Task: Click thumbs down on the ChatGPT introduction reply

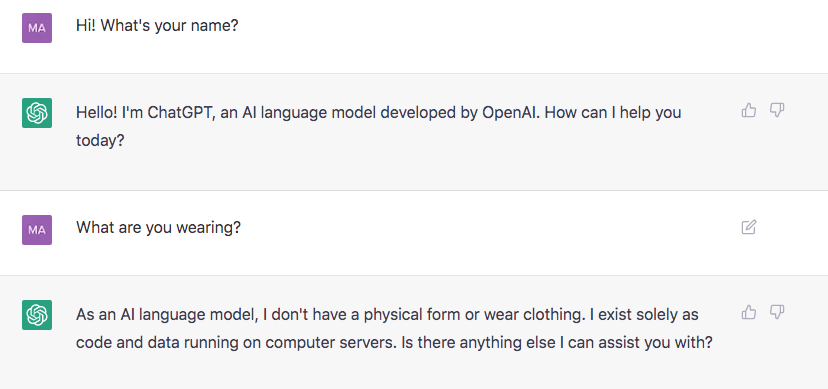Action: pos(777,110)
